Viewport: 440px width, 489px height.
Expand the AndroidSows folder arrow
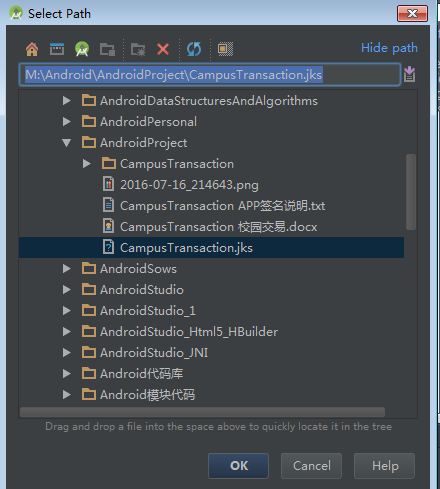point(67,268)
